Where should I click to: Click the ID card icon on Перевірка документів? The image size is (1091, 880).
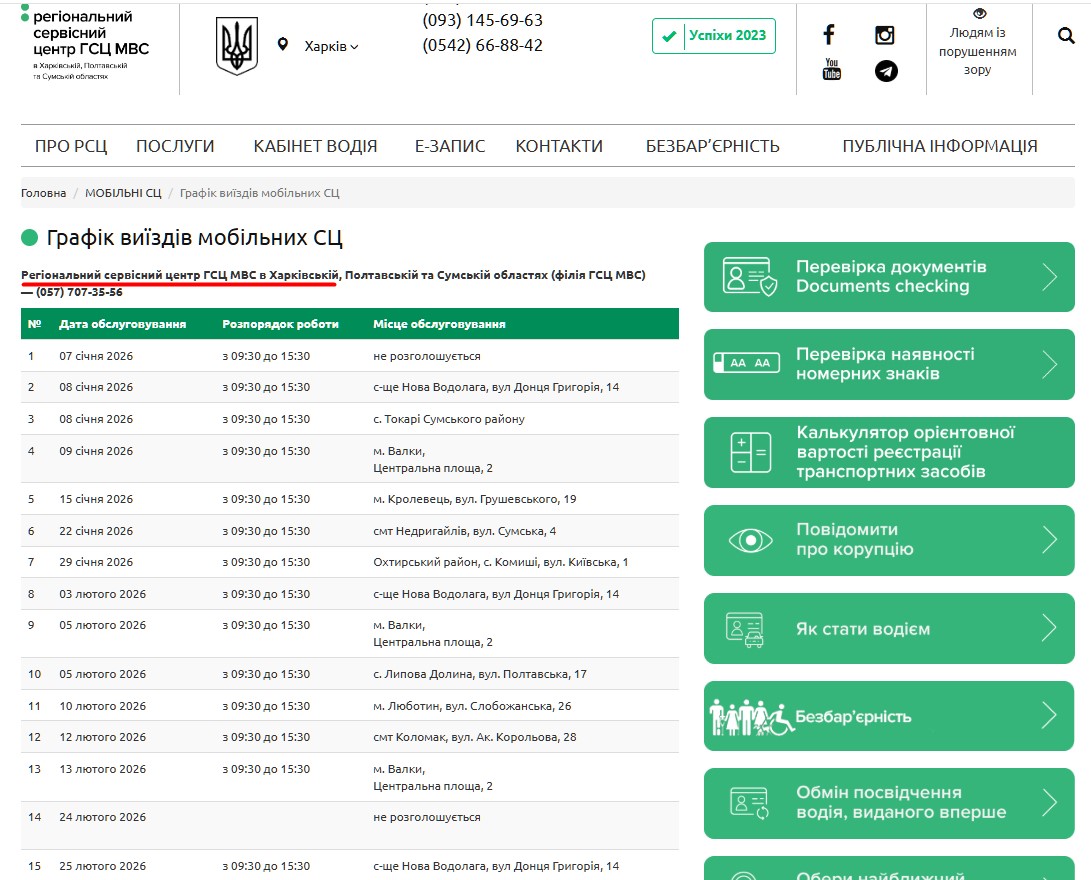point(749,277)
